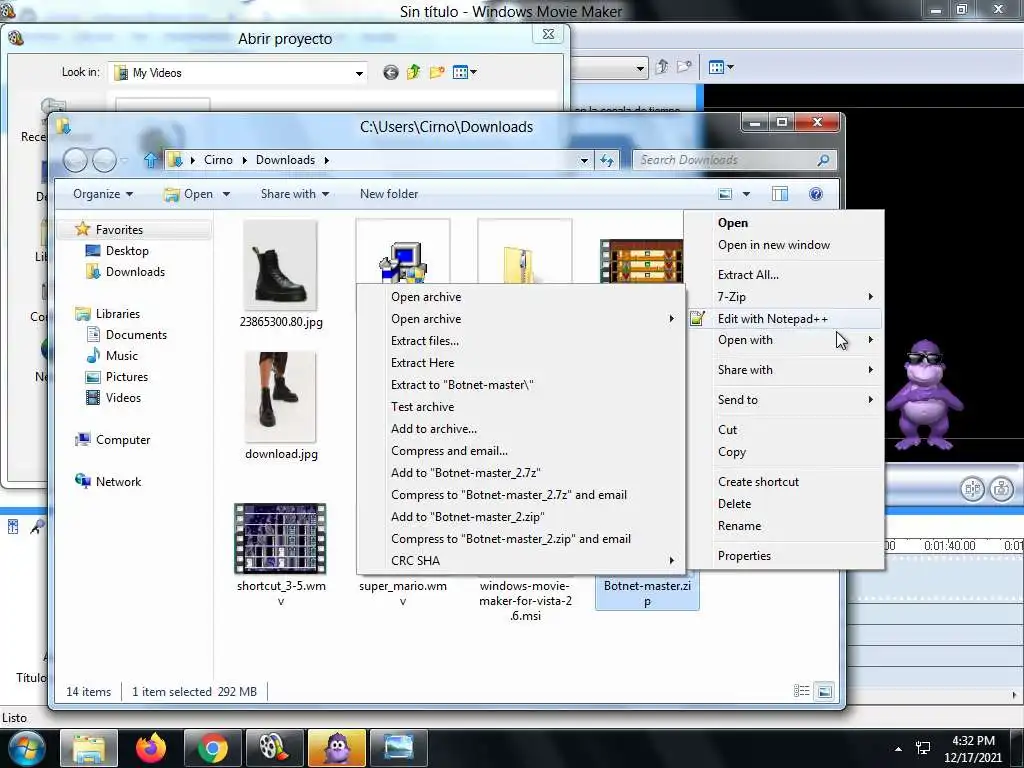Image resolution: width=1024 pixels, height=768 pixels.
Task: Click Up one level icon in Abrir proyecto
Action: click(413, 72)
